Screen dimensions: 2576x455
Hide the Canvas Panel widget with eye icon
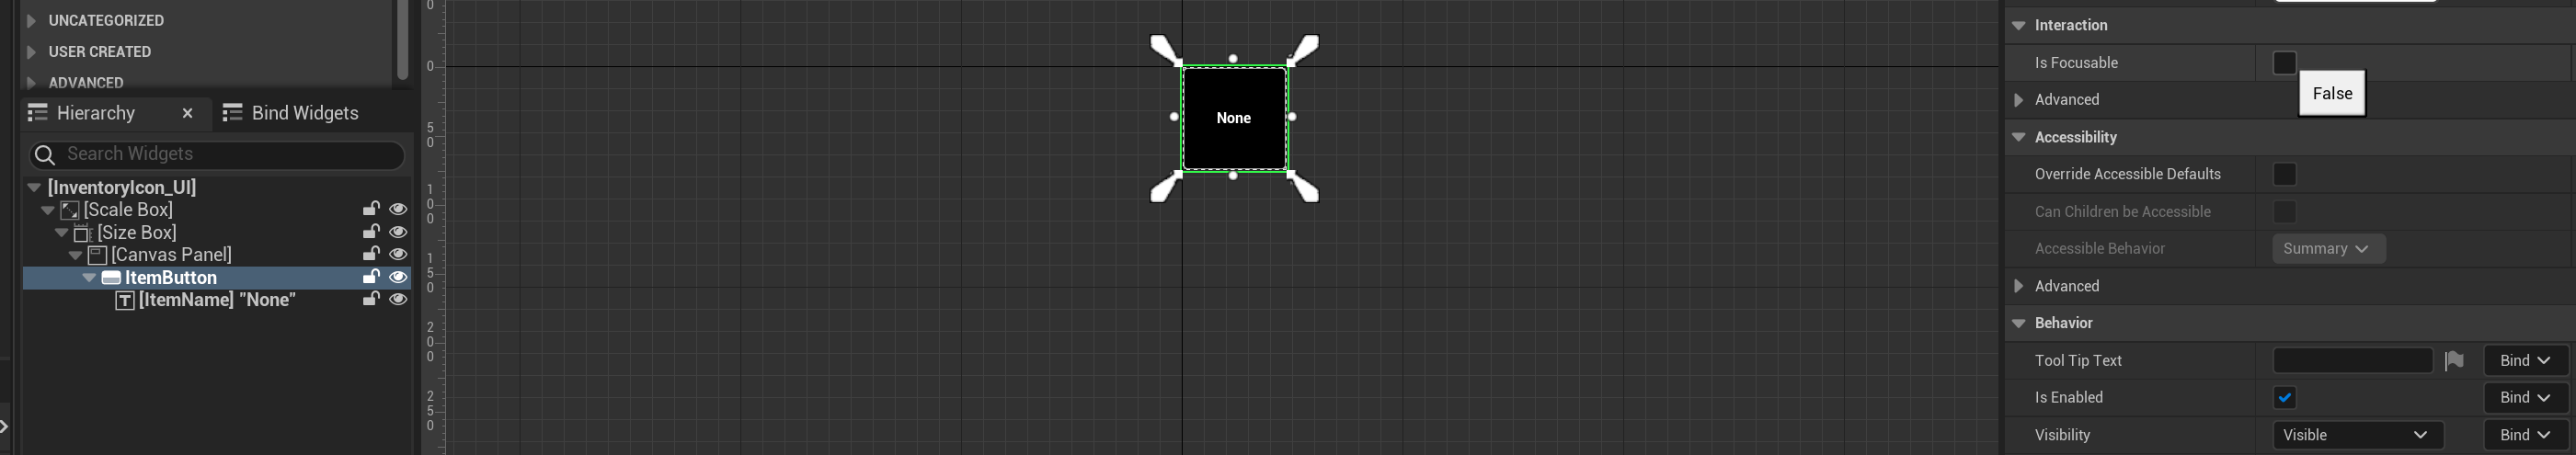point(398,254)
